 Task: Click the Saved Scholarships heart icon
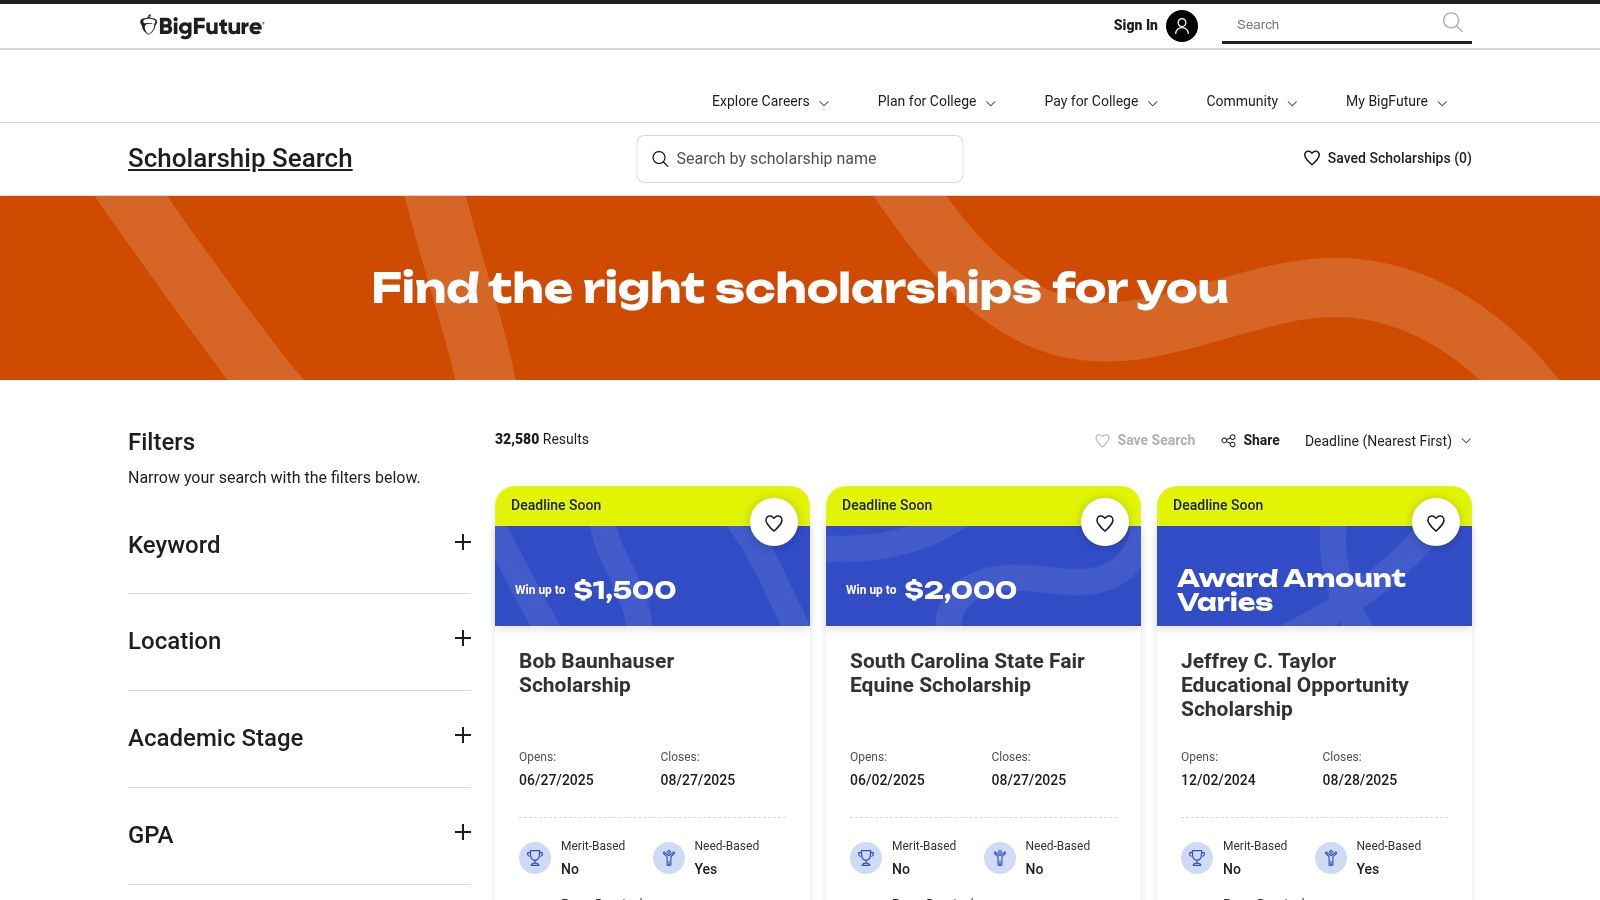coord(1310,157)
